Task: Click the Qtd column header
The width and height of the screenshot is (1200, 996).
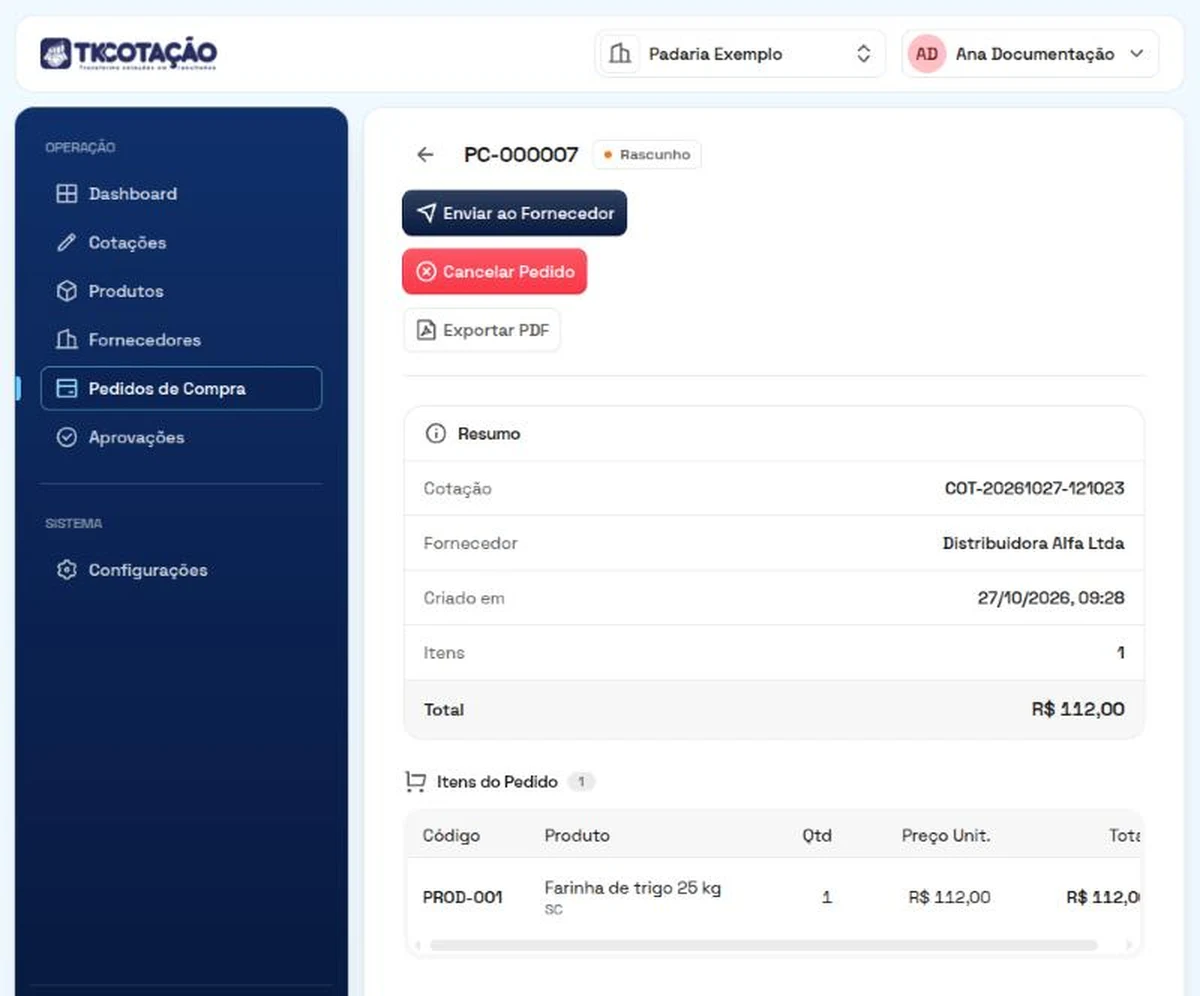Action: (x=817, y=836)
